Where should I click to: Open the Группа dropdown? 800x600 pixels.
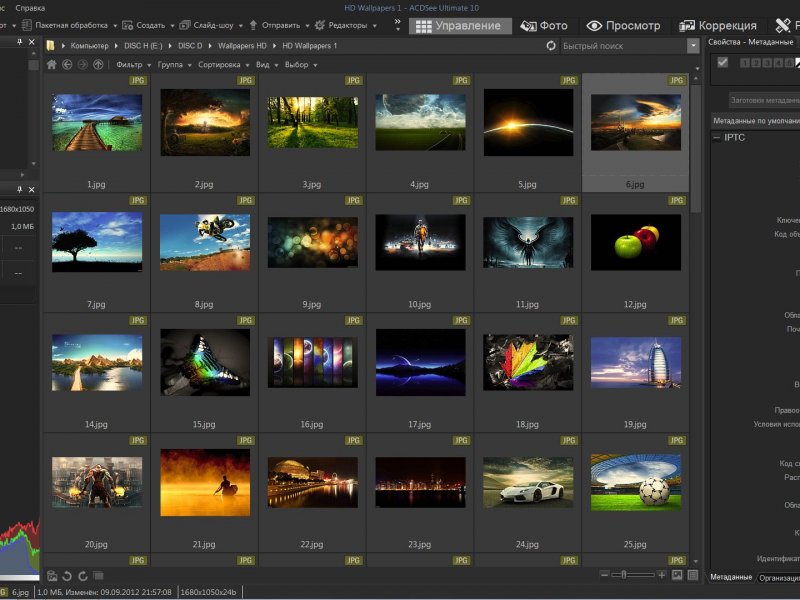click(174, 65)
